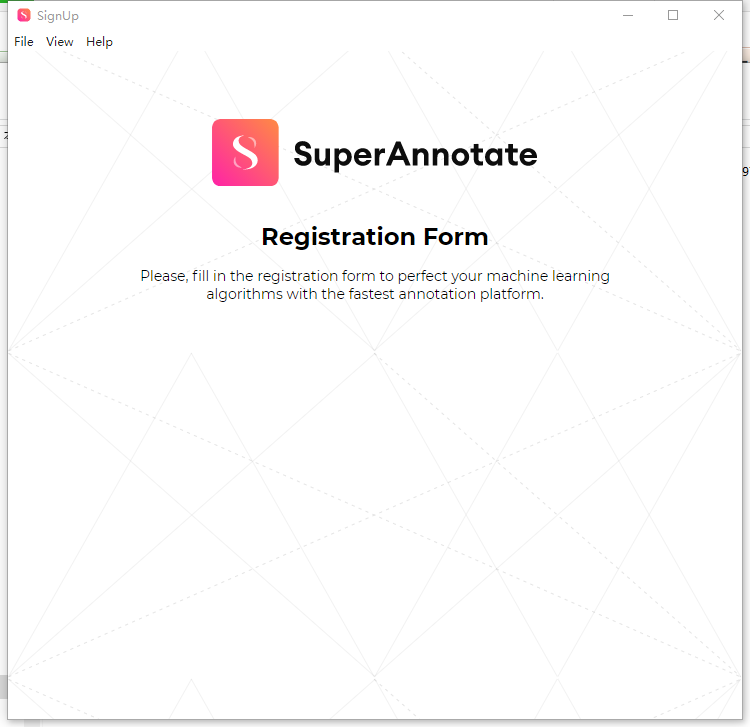Open the File menu
This screenshot has width=750, height=727.
point(24,42)
